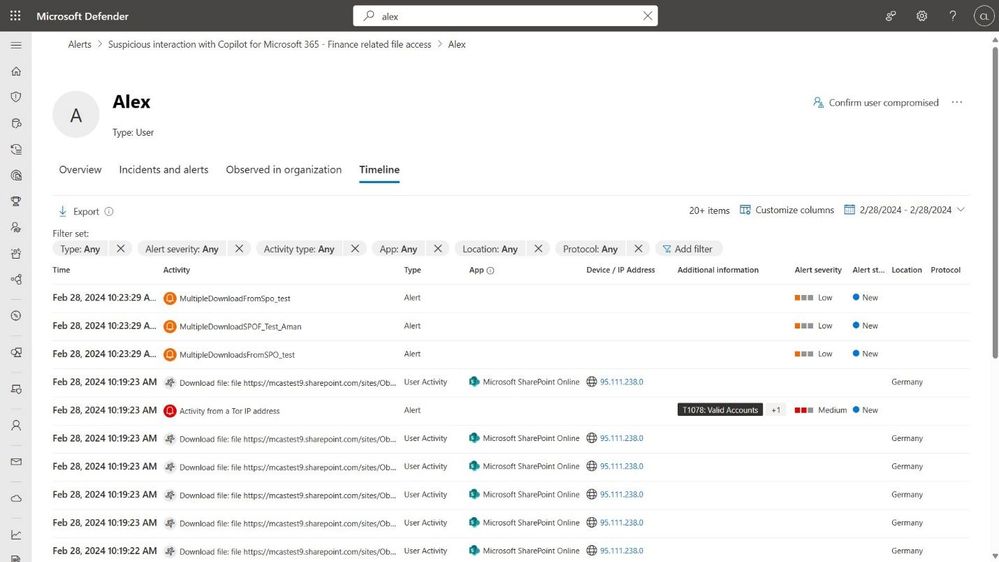Go to Home in the sidebar

16,71
